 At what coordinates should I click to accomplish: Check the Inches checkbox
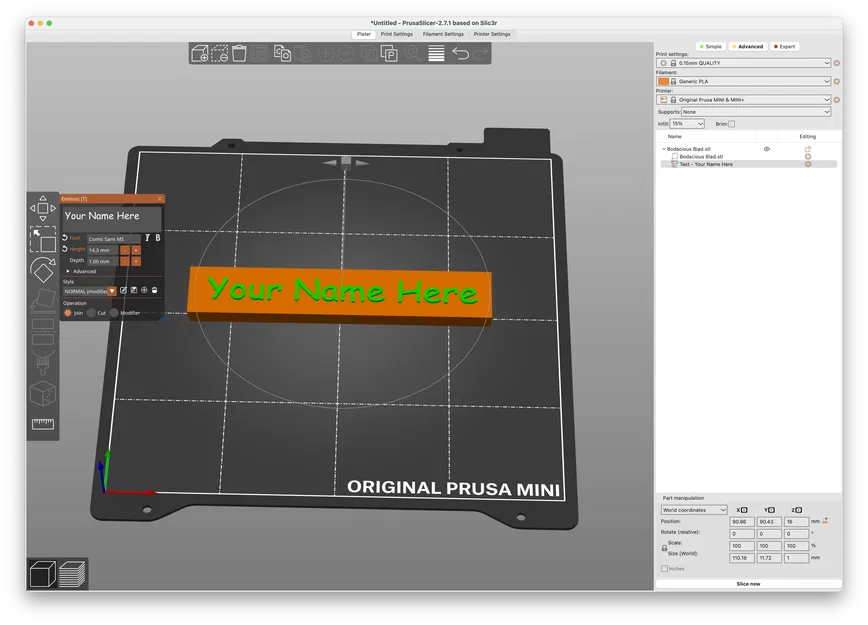pos(664,569)
